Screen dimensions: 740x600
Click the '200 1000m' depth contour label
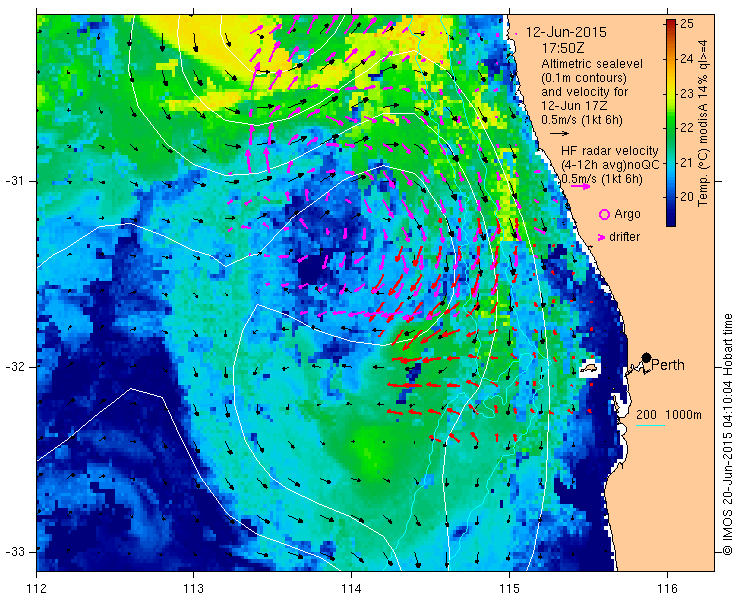(x=669, y=414)
